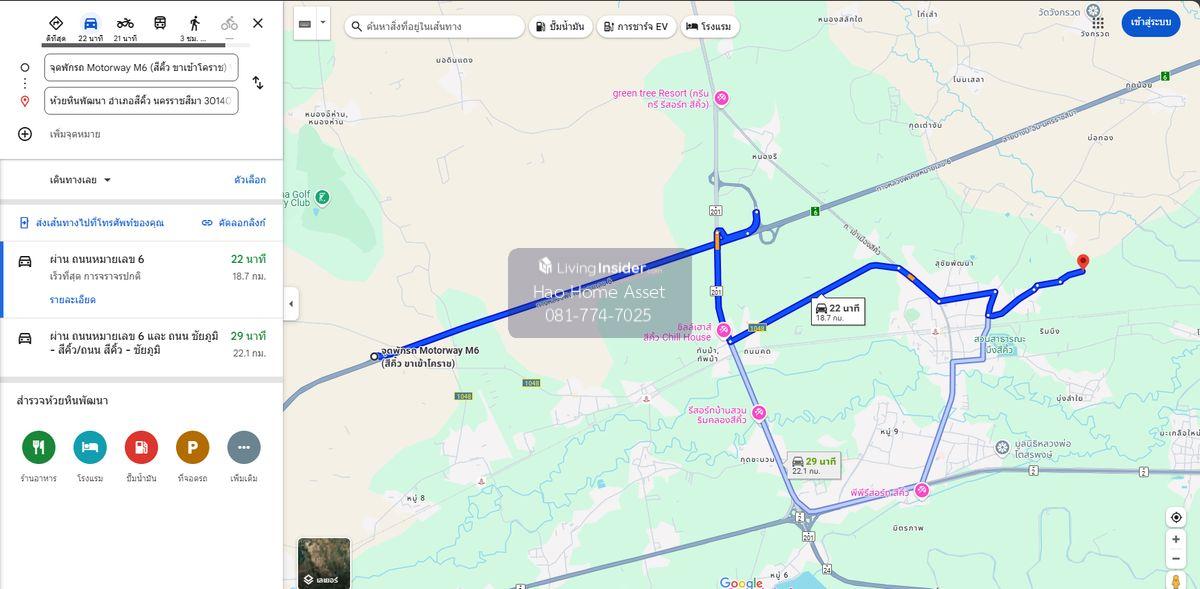Zoom in on the map
The width and height of the screenshot is (1200, 589).
[1176, 539]
